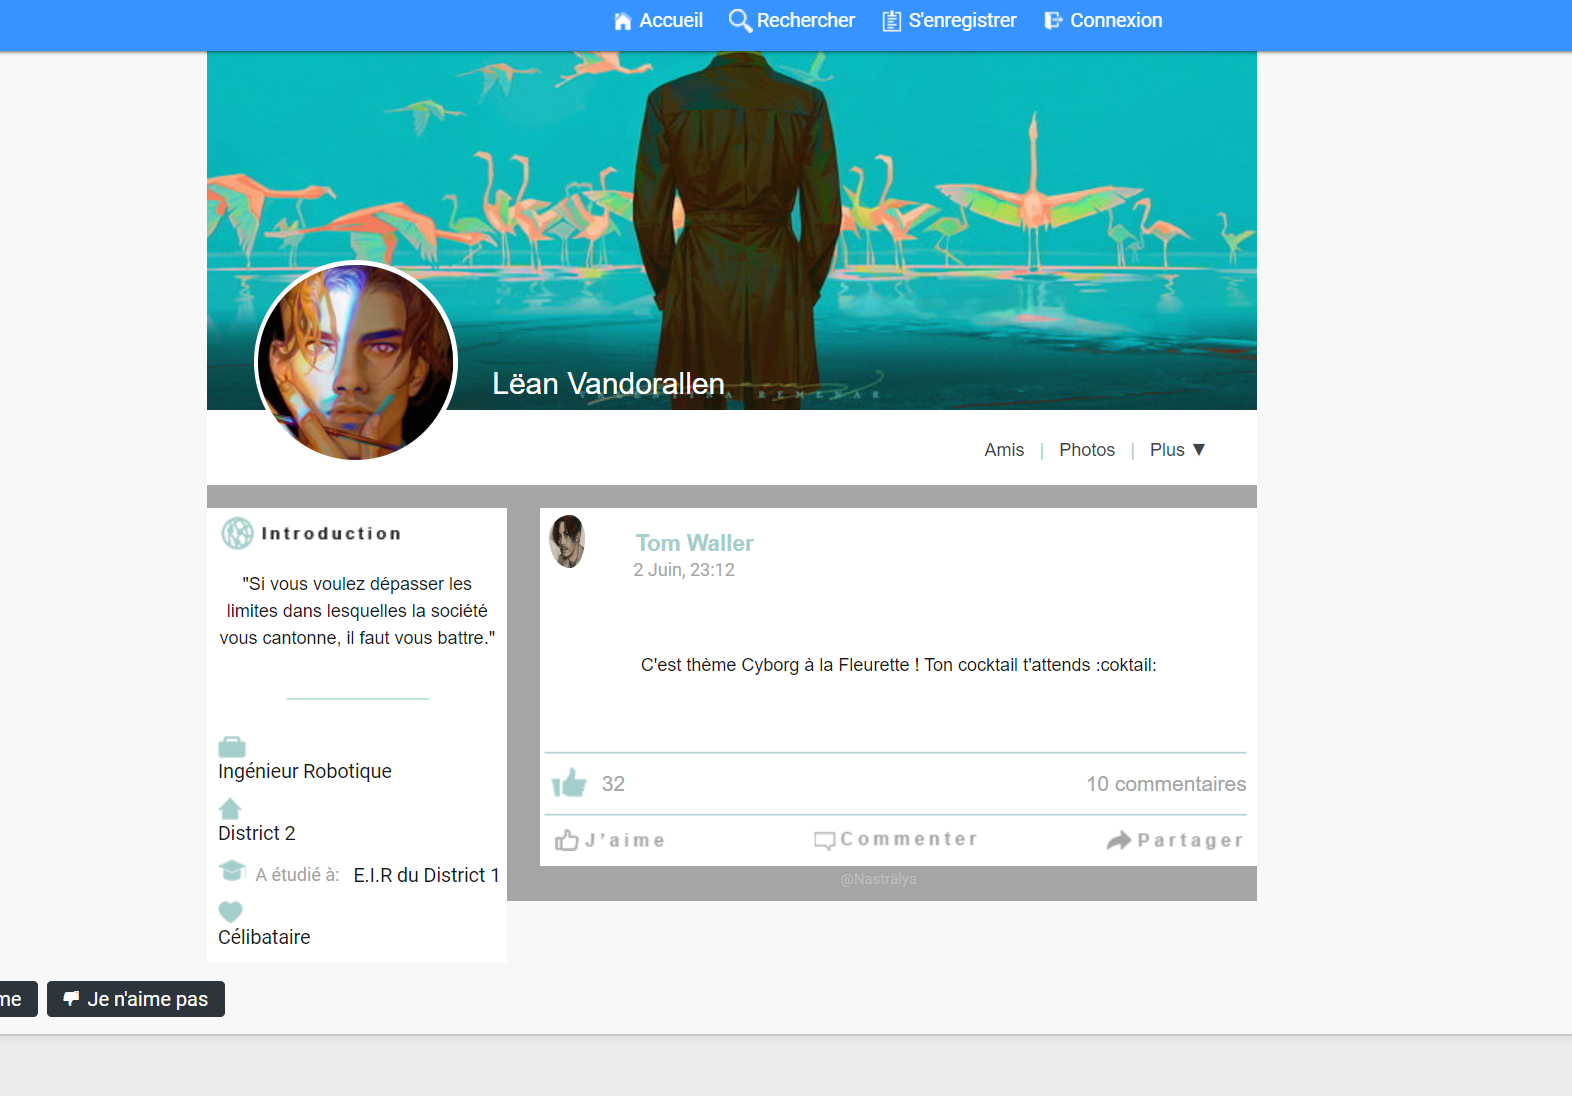Click the filled thumbs-up icon beside 32
Viewport: 1572px width, 1096px height.
click(570, 782)
